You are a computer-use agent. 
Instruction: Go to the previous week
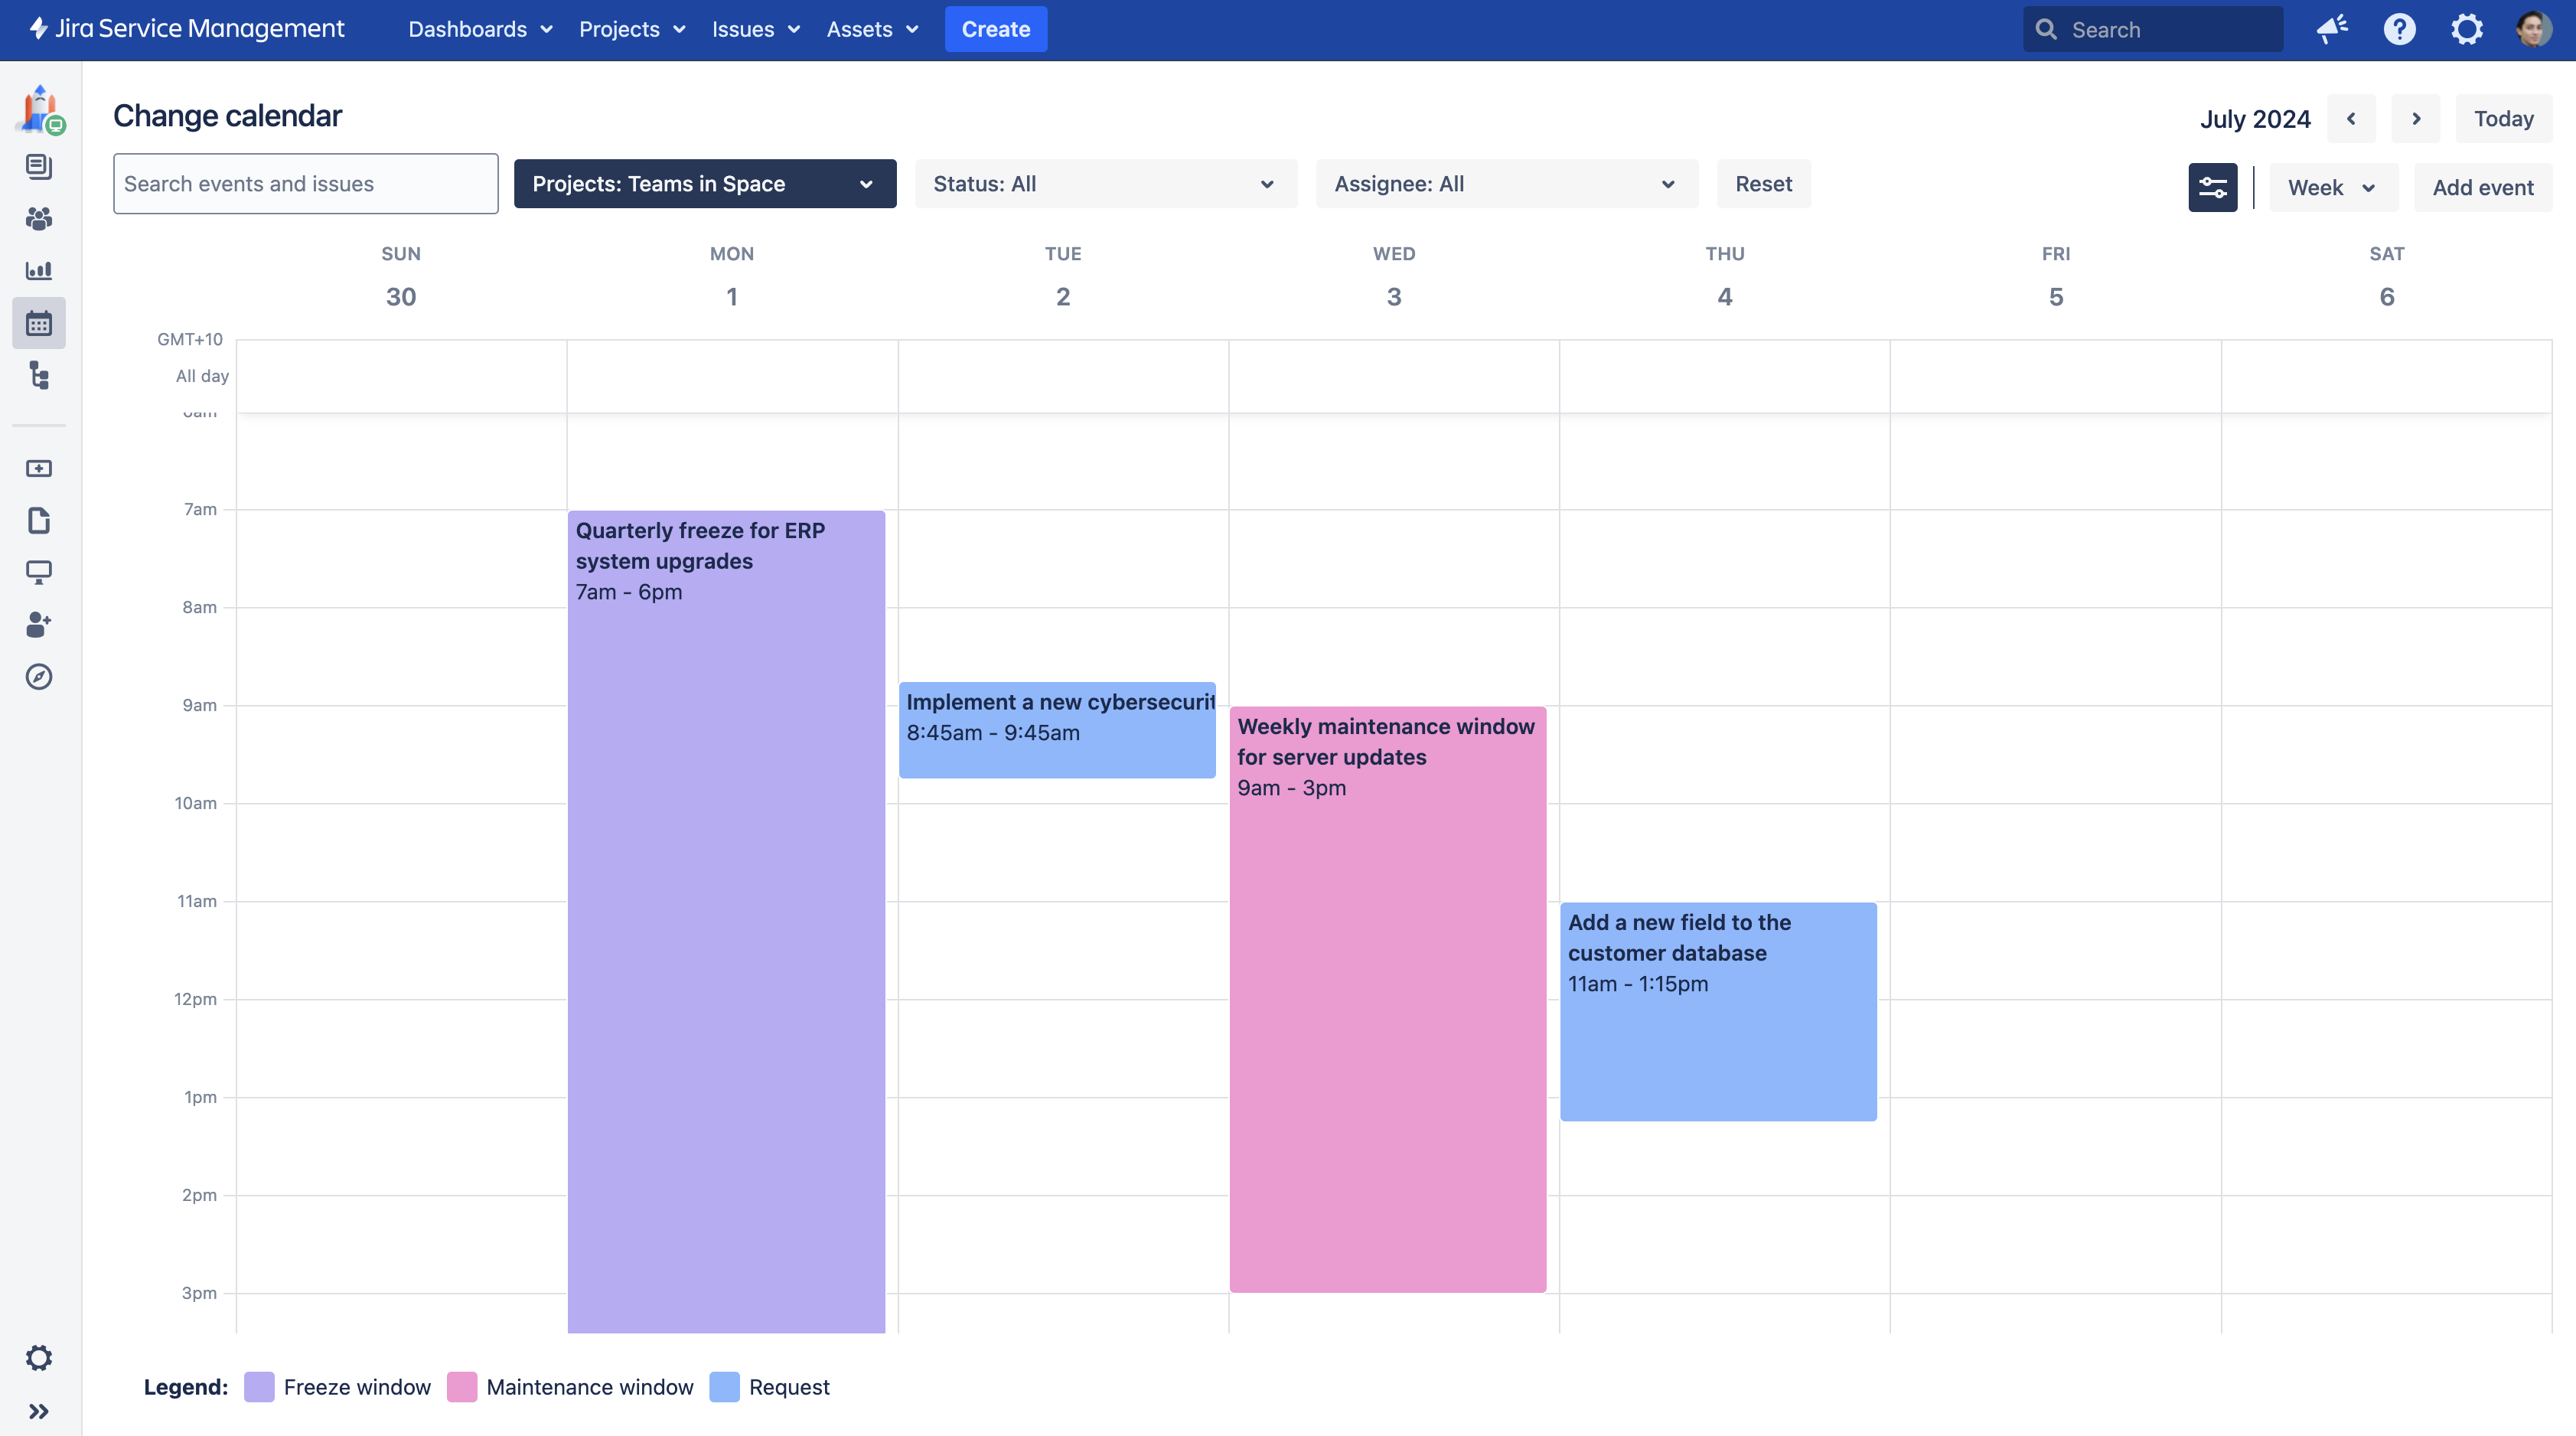point(2351,119)
